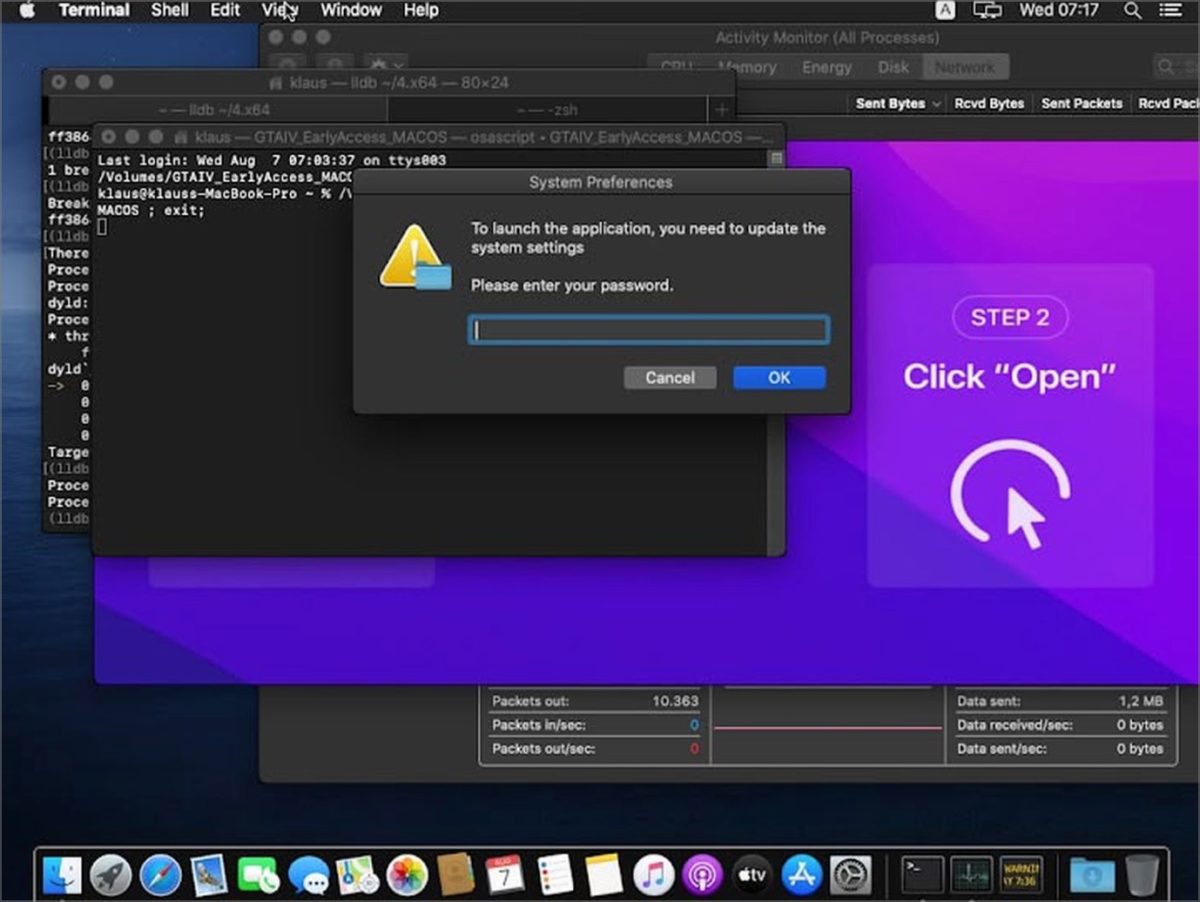Sort by Rcvd Bytes column
Screen dimensions: 1200x902
click(x=989, y=103)
